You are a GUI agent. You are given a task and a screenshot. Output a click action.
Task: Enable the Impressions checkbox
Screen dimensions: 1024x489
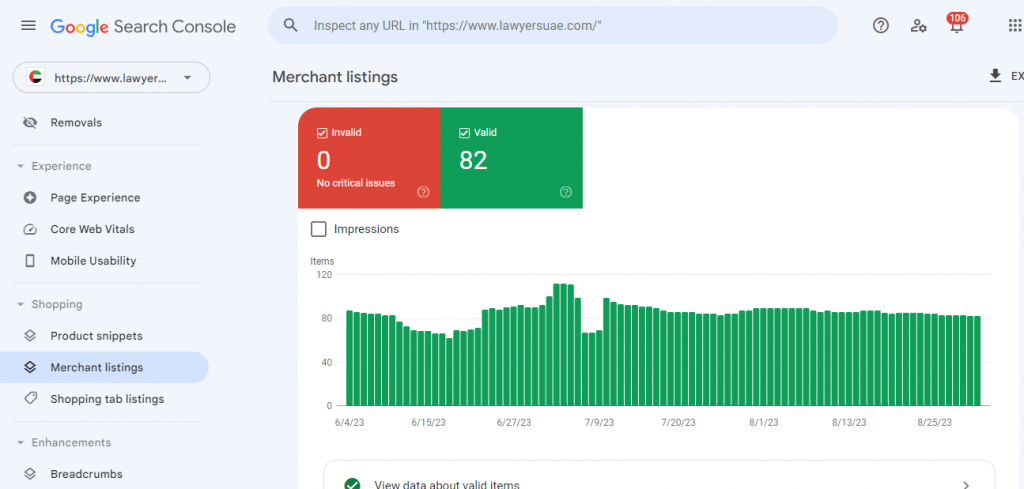pyautogui.click(x=319, y=229)
